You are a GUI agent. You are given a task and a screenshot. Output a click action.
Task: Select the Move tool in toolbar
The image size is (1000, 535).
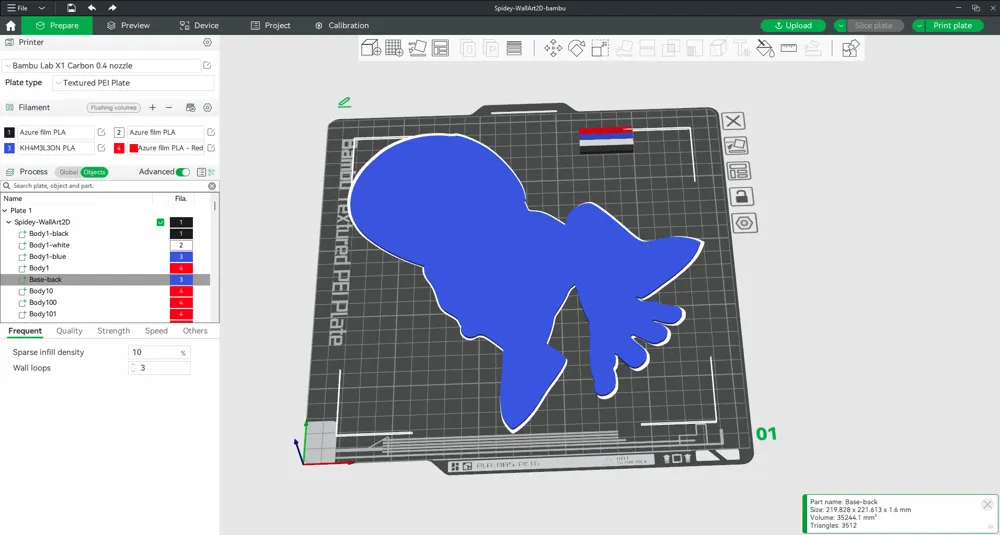553,48
